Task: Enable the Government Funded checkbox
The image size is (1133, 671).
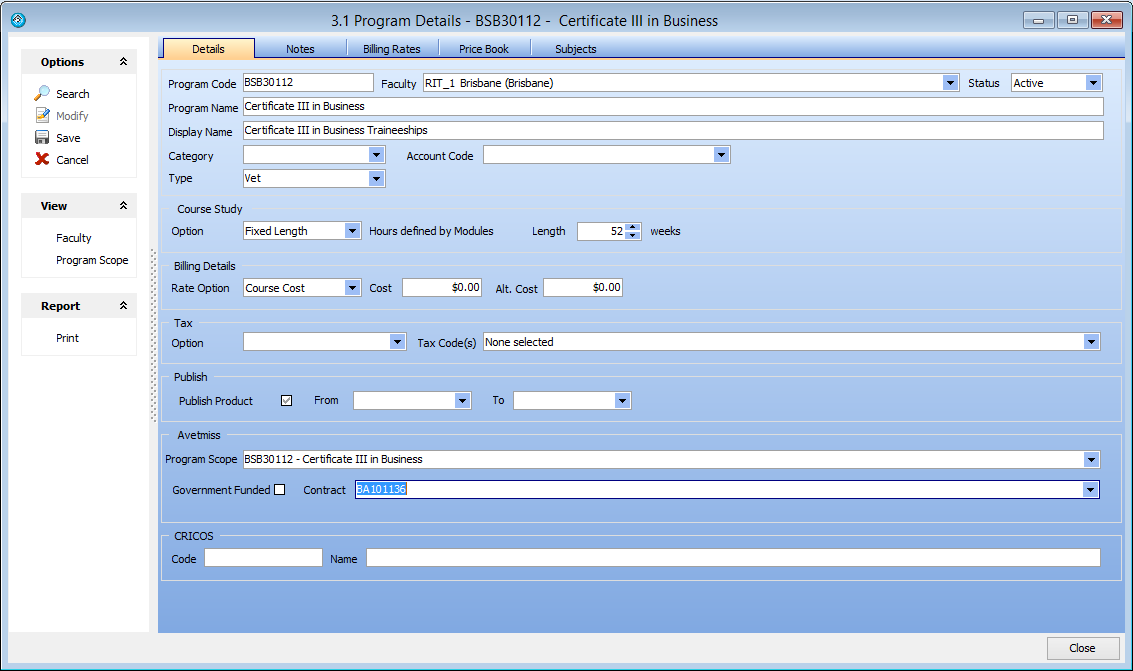Action: pyautogui.click(x=280, y=490)
